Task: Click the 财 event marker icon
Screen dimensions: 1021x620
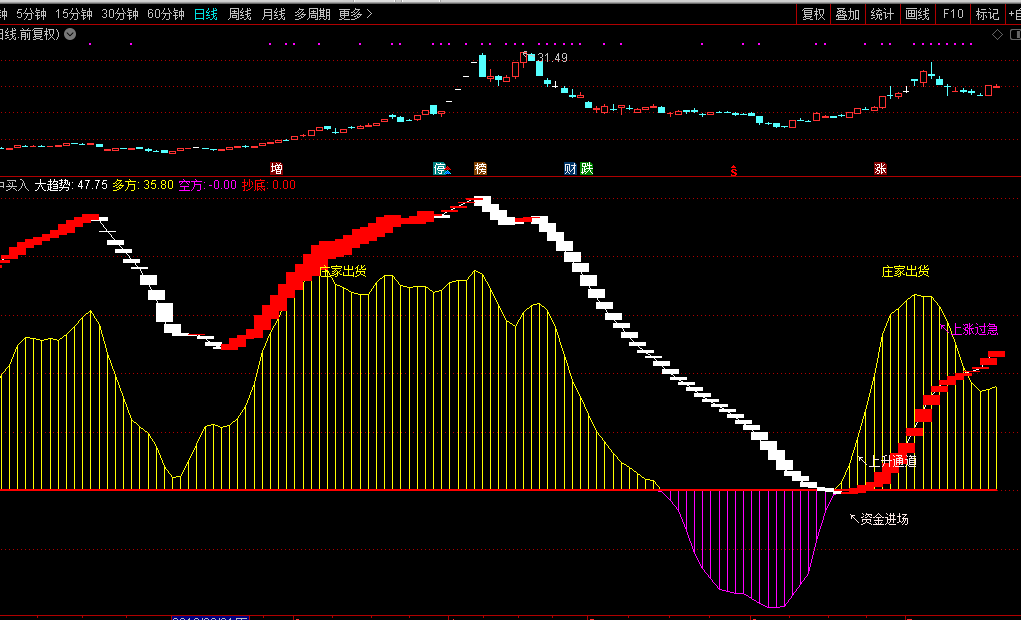Action: click(570, 169)
